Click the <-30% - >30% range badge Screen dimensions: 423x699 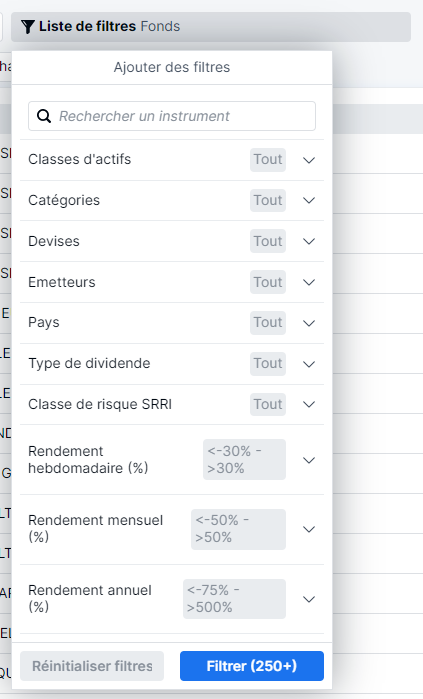[244, 460]
